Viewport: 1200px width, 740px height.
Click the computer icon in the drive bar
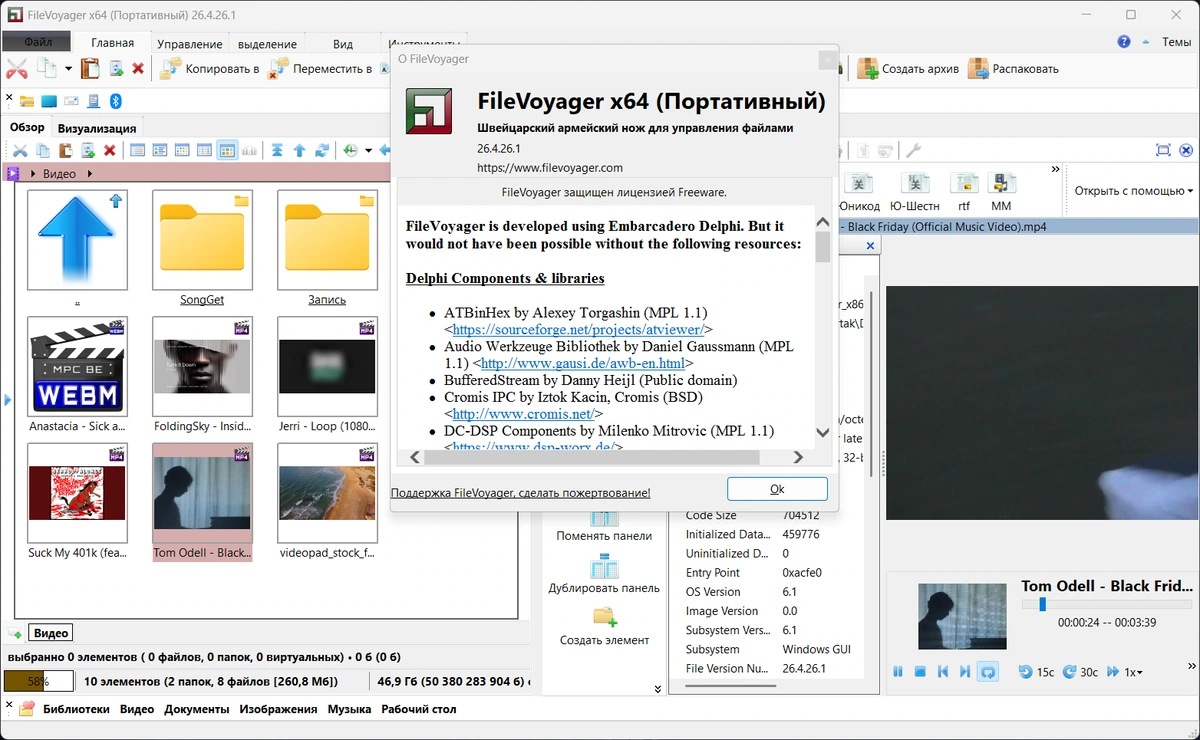point(94,101)
